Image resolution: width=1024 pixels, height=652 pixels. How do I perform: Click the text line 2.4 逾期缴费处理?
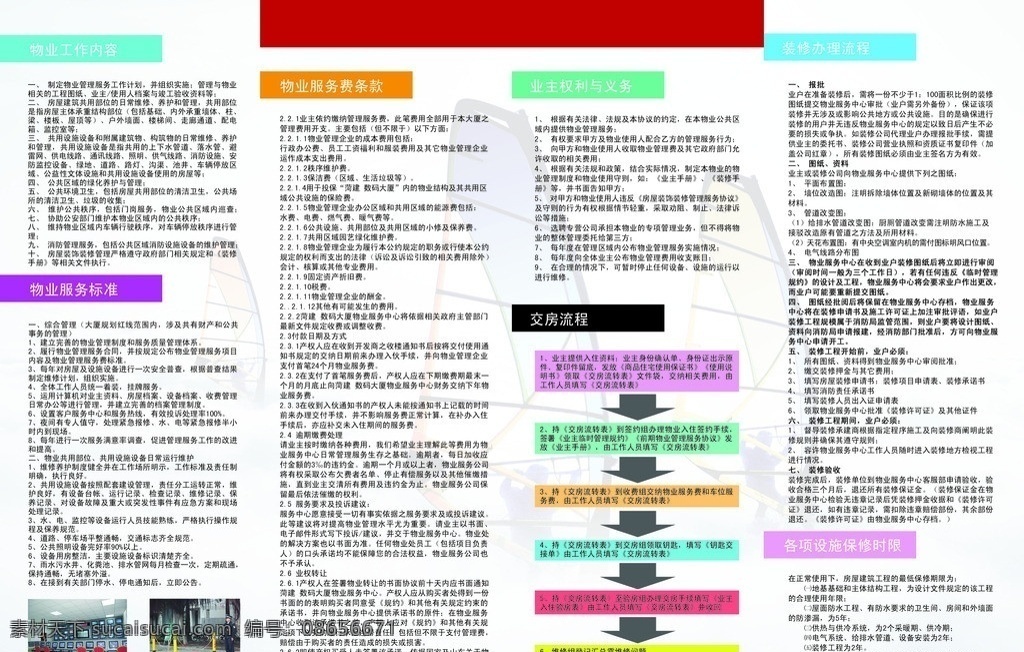pyautogui.click(x=311, y=434)
